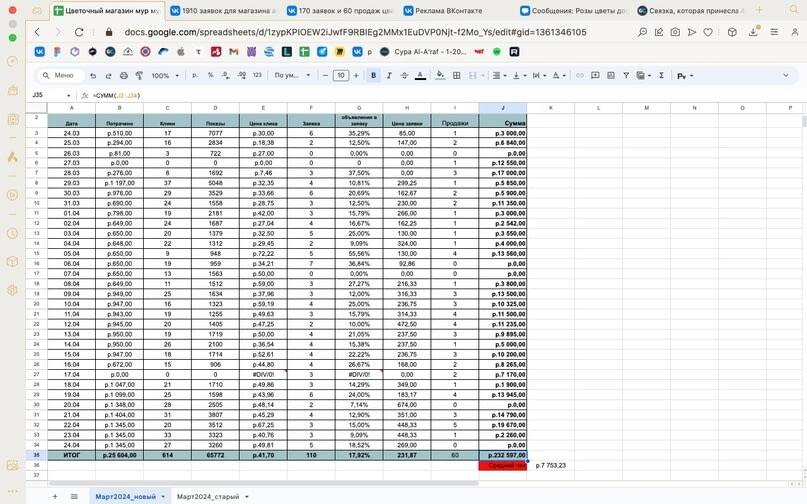Click the borders icon in toolbar
The width and height of the screenshot is (807, 504).
[456, 75]
